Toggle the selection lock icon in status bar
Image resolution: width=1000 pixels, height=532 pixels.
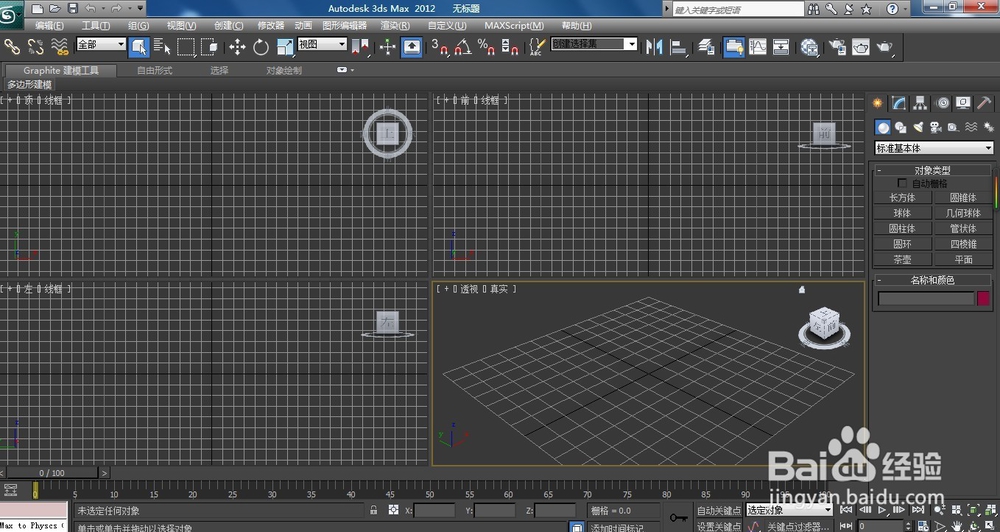(374, 510)
